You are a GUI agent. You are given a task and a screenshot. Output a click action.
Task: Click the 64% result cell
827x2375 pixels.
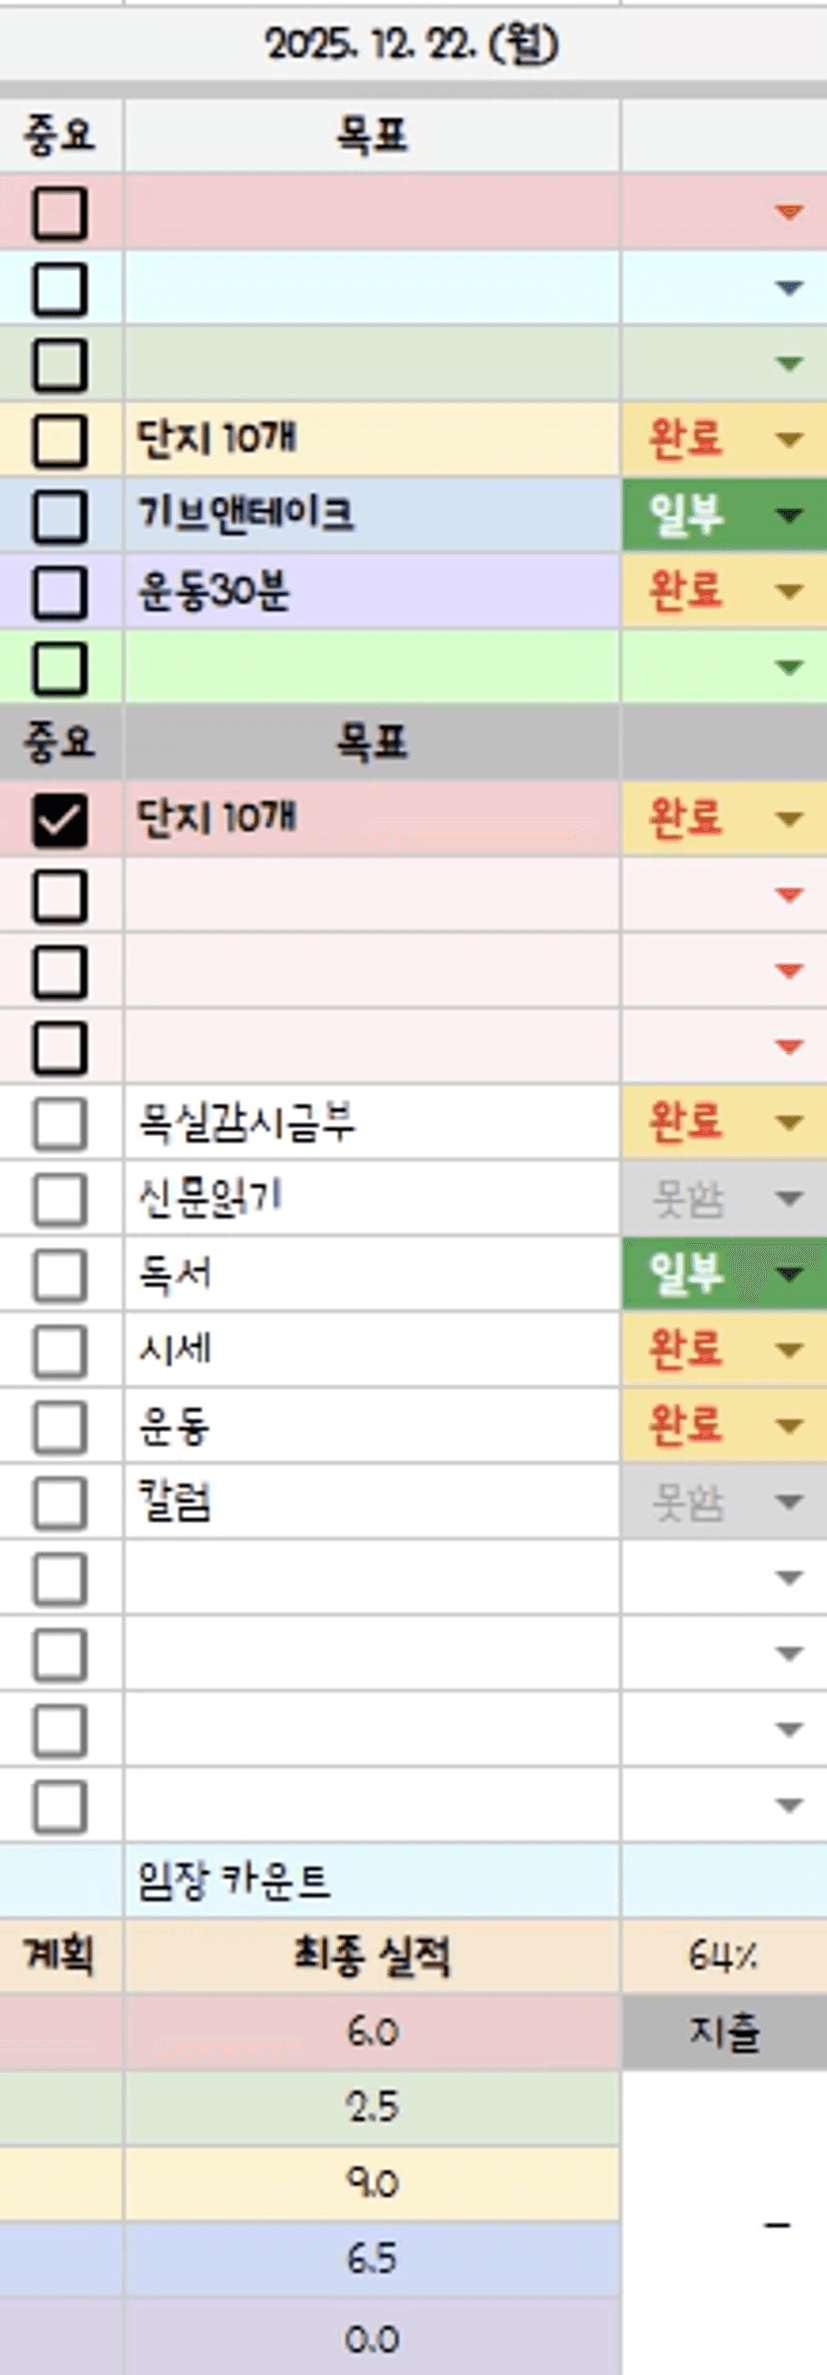(723, 1957)
